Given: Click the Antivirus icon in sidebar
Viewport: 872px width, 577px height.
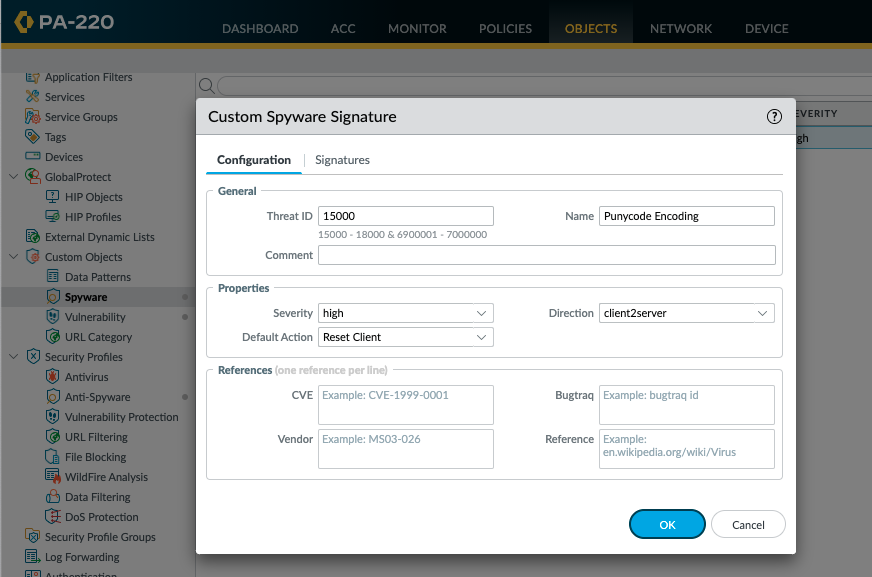Looking at the screenshot, I should point(53,377).
